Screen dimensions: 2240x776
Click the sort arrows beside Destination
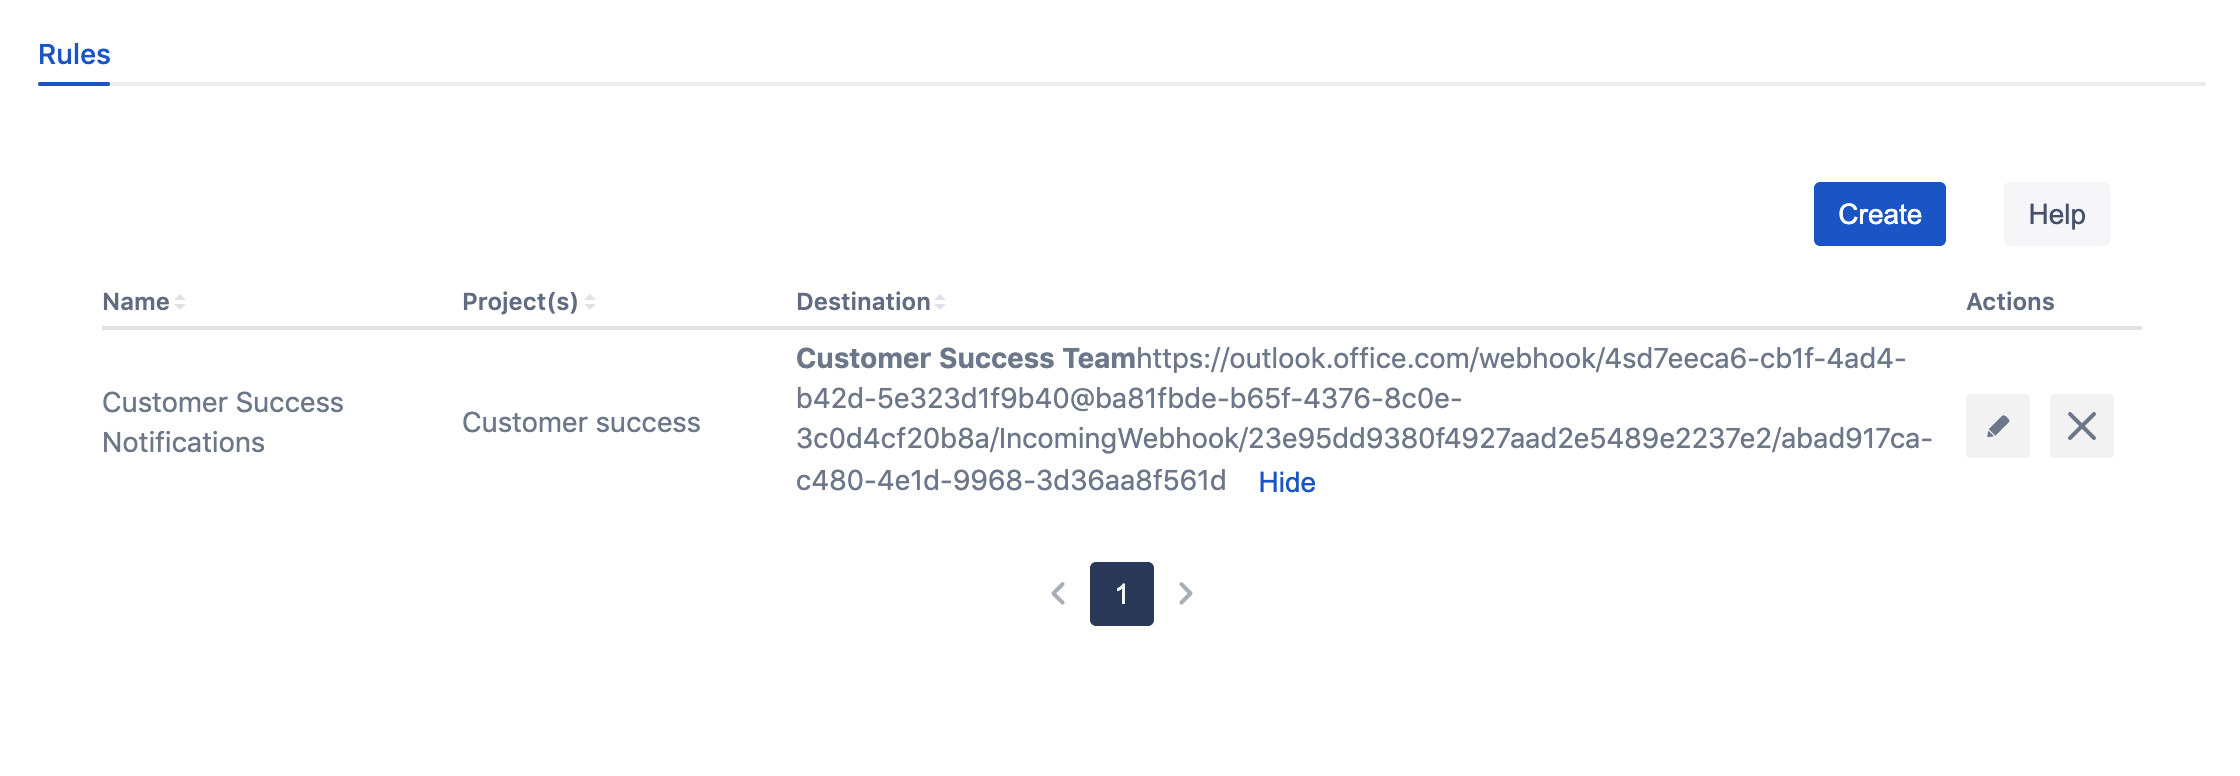click(940, 302)
